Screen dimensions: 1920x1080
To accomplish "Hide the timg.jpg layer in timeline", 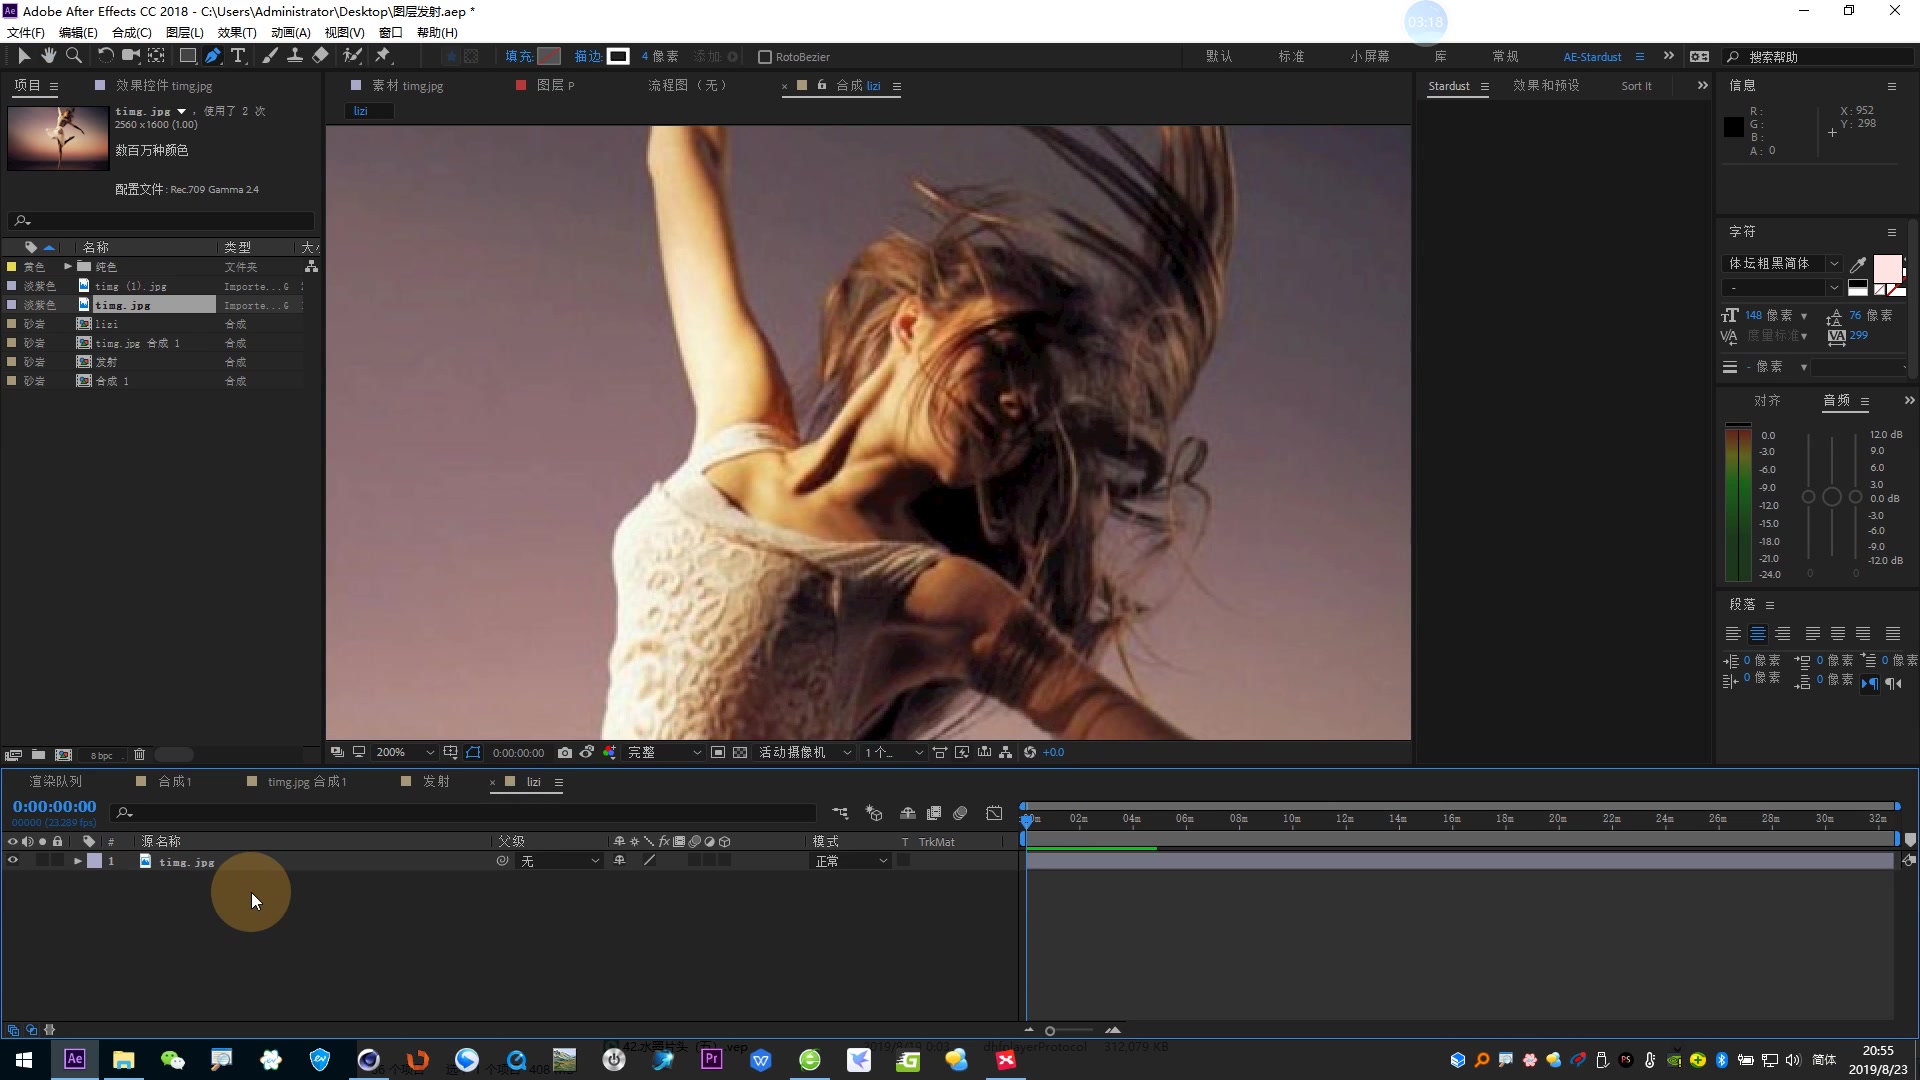I will (13, 861).
